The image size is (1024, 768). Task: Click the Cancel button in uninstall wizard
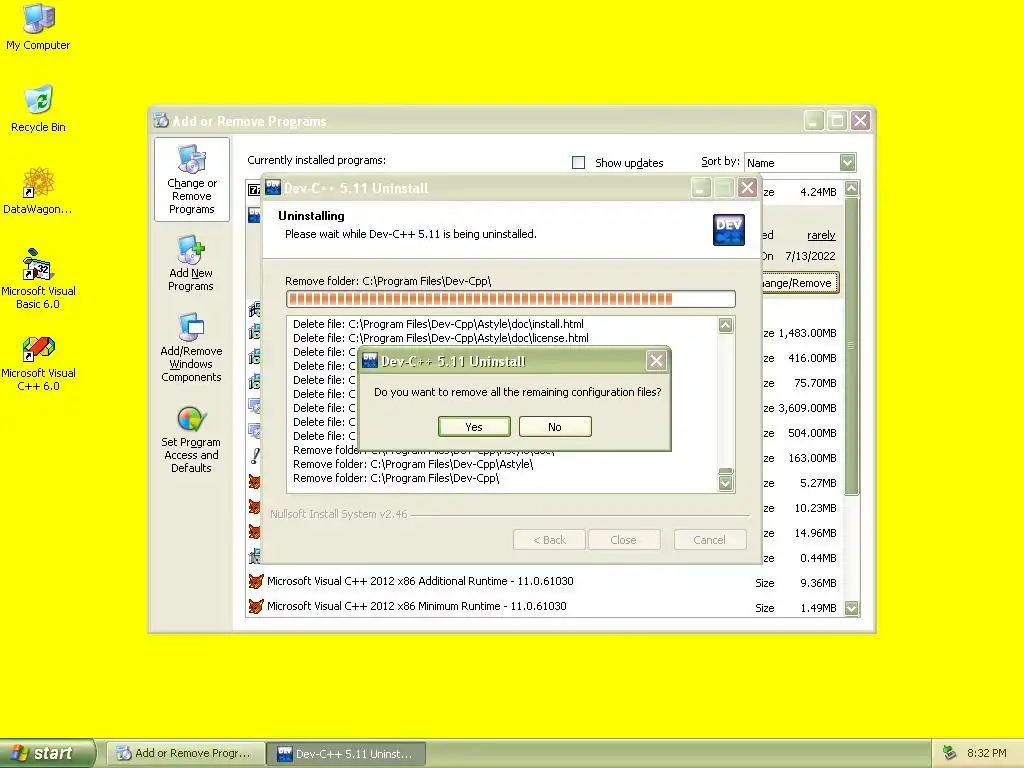710,540
